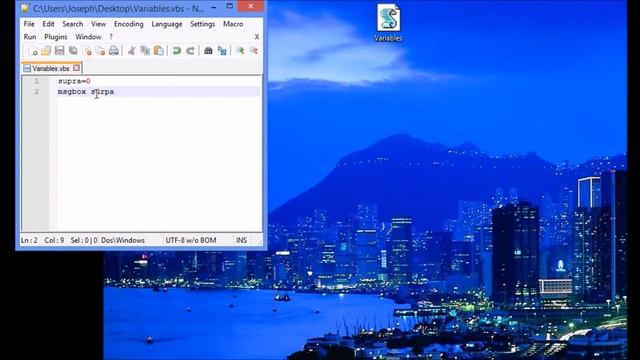Click the word 'surpa' on line 2
The width and height of the screenshot is (640, 360).
click(102, 91)
